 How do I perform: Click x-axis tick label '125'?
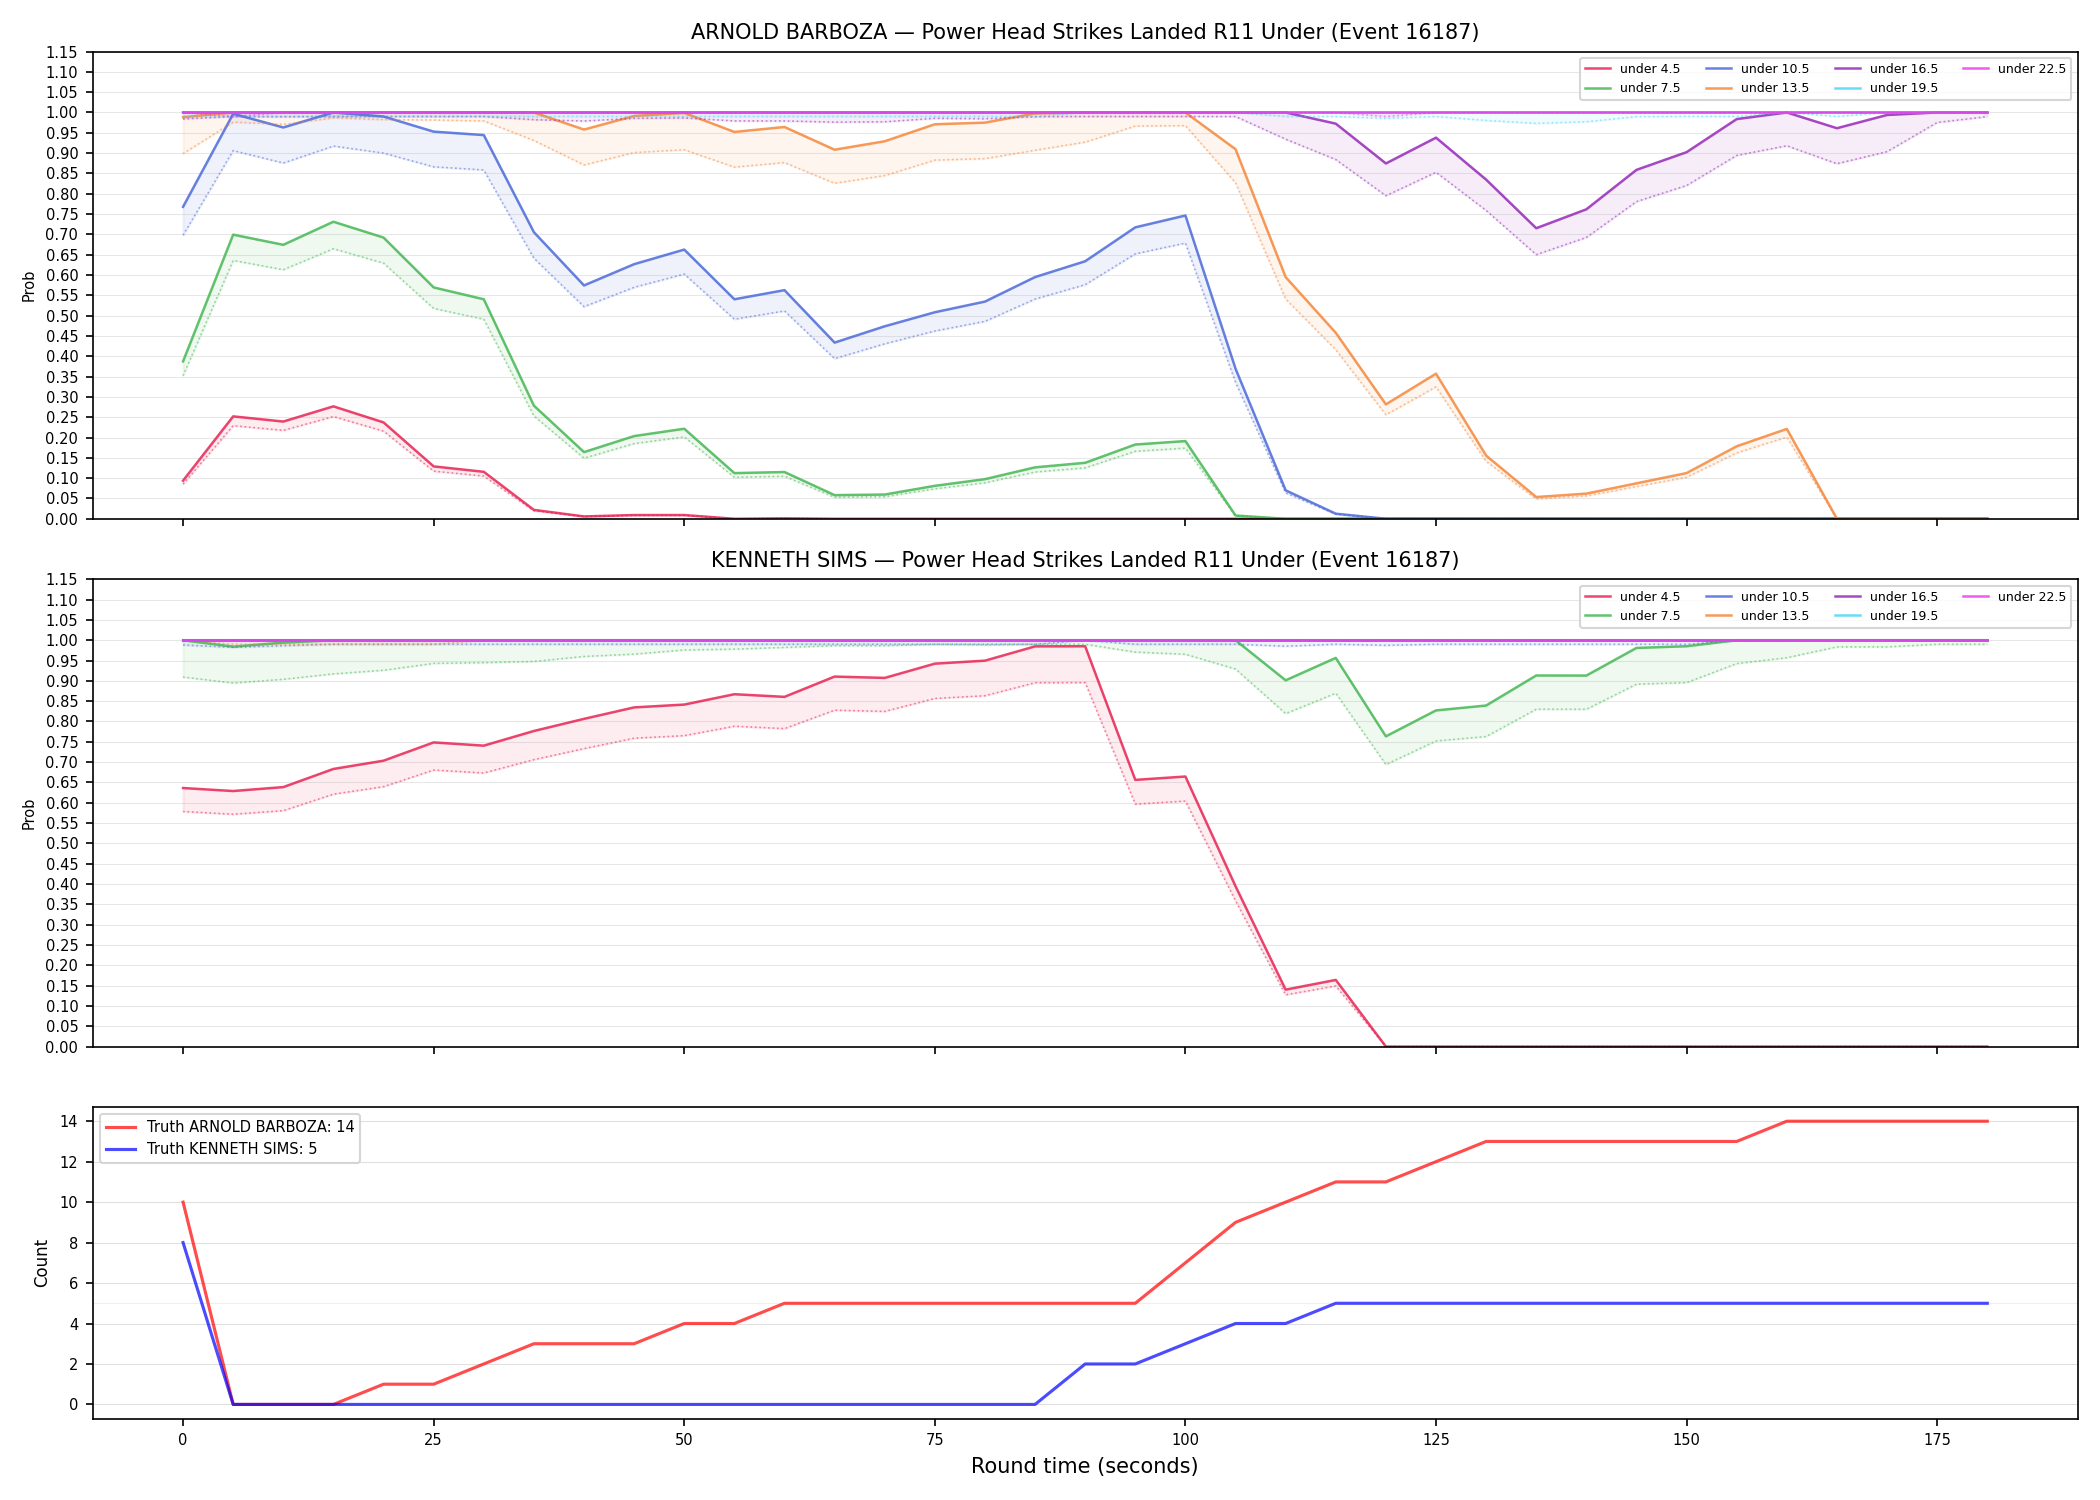[x=1435, y=1440]
